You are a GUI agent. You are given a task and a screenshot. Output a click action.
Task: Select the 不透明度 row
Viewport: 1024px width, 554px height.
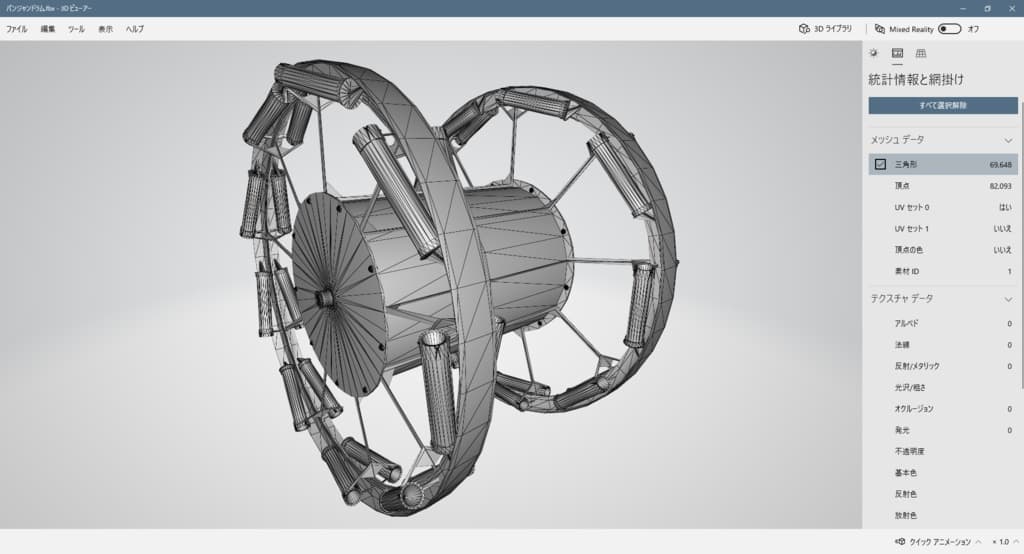click(943, 451)
